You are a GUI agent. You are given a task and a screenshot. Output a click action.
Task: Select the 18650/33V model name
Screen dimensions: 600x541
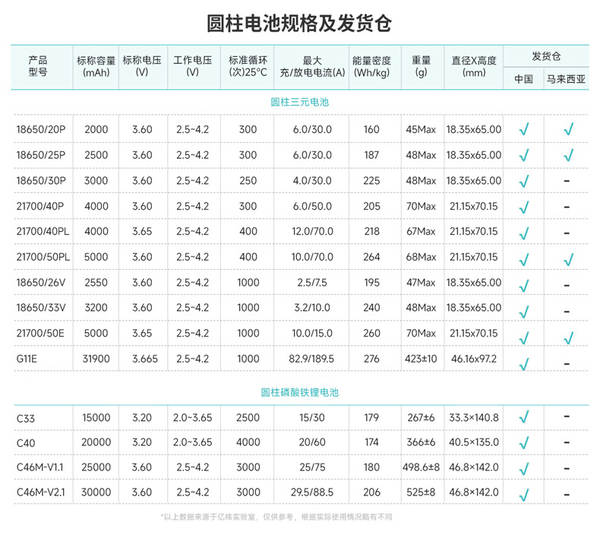41,308
